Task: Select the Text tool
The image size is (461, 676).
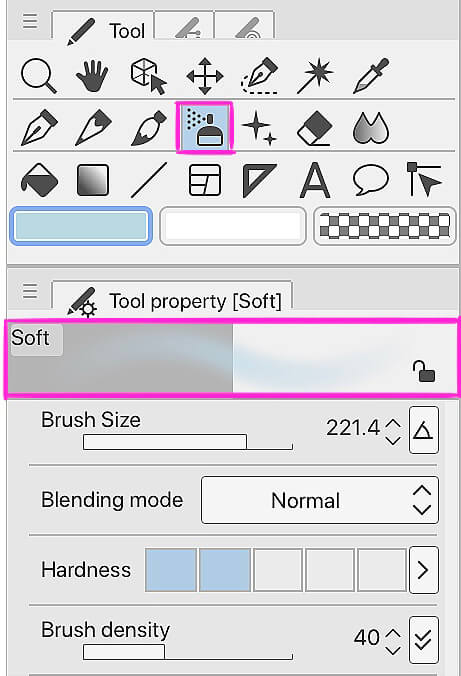Action: click(x=315, y=180)
